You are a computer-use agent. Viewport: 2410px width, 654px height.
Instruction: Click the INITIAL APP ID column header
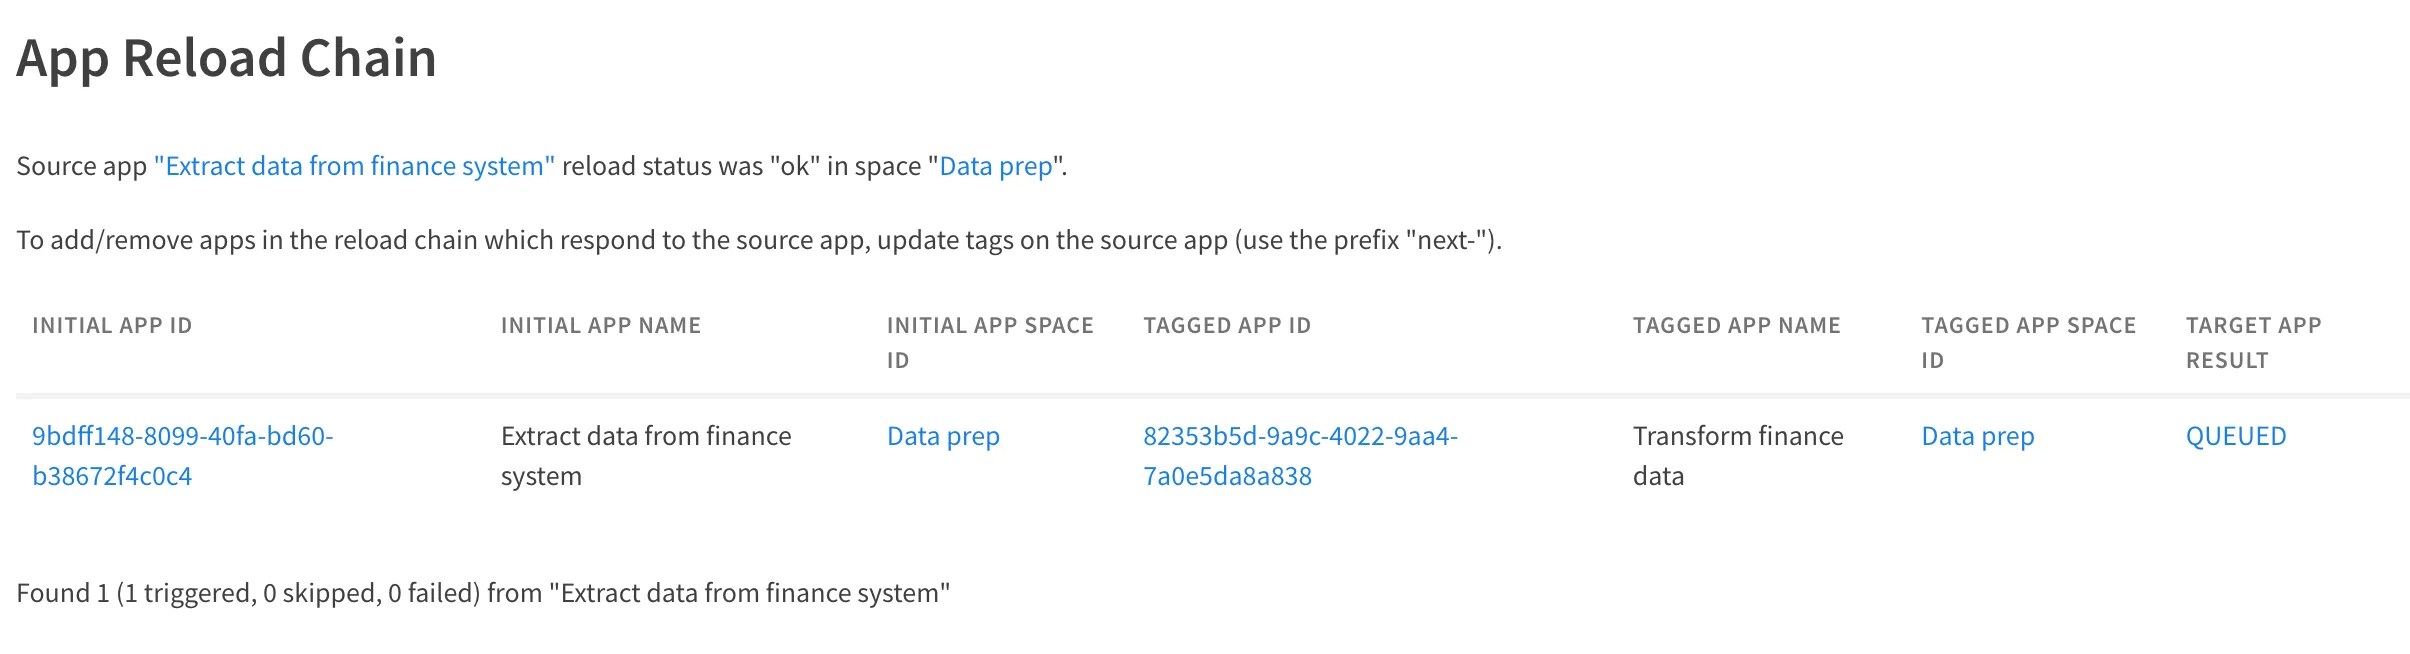(x=112, y=326)
